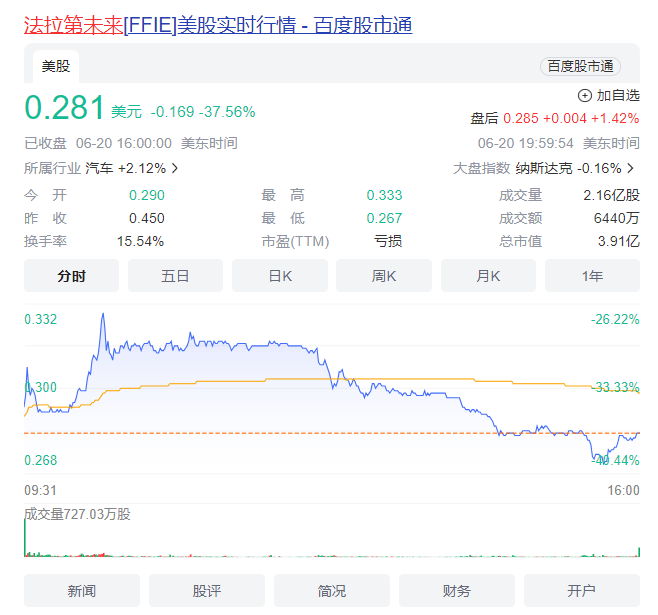Open the 新闻 section button
The width and height of the screenshot is (658, 615).
(82, 590)
